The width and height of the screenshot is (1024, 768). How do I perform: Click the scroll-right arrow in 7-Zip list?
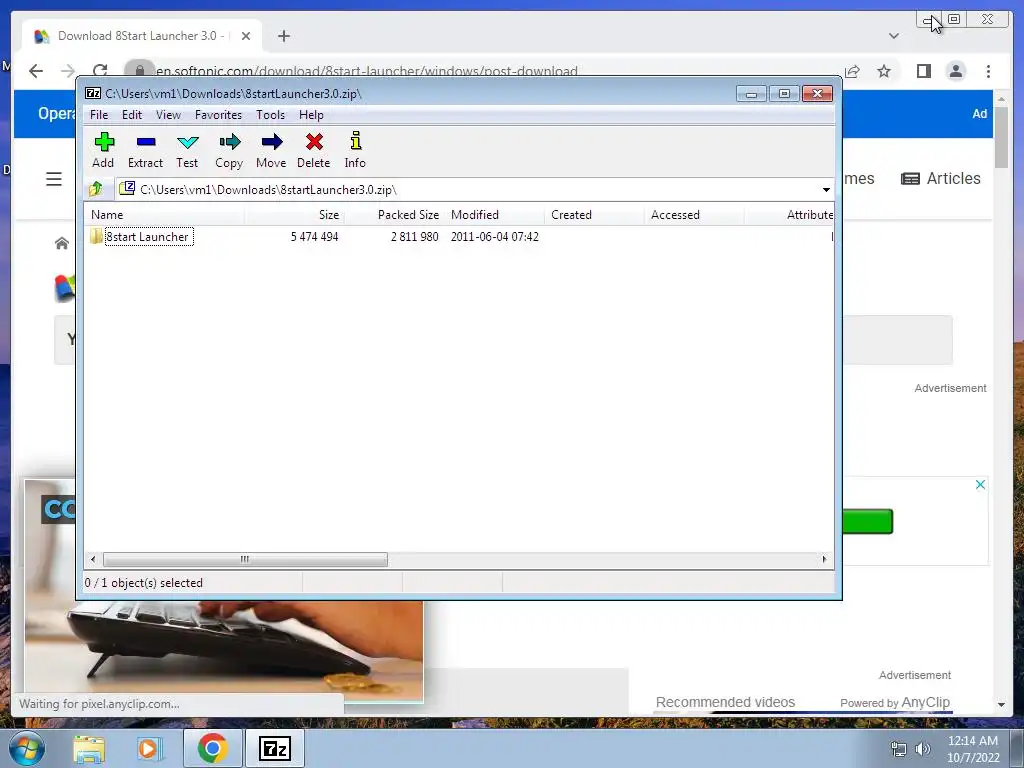coord(824,560)
